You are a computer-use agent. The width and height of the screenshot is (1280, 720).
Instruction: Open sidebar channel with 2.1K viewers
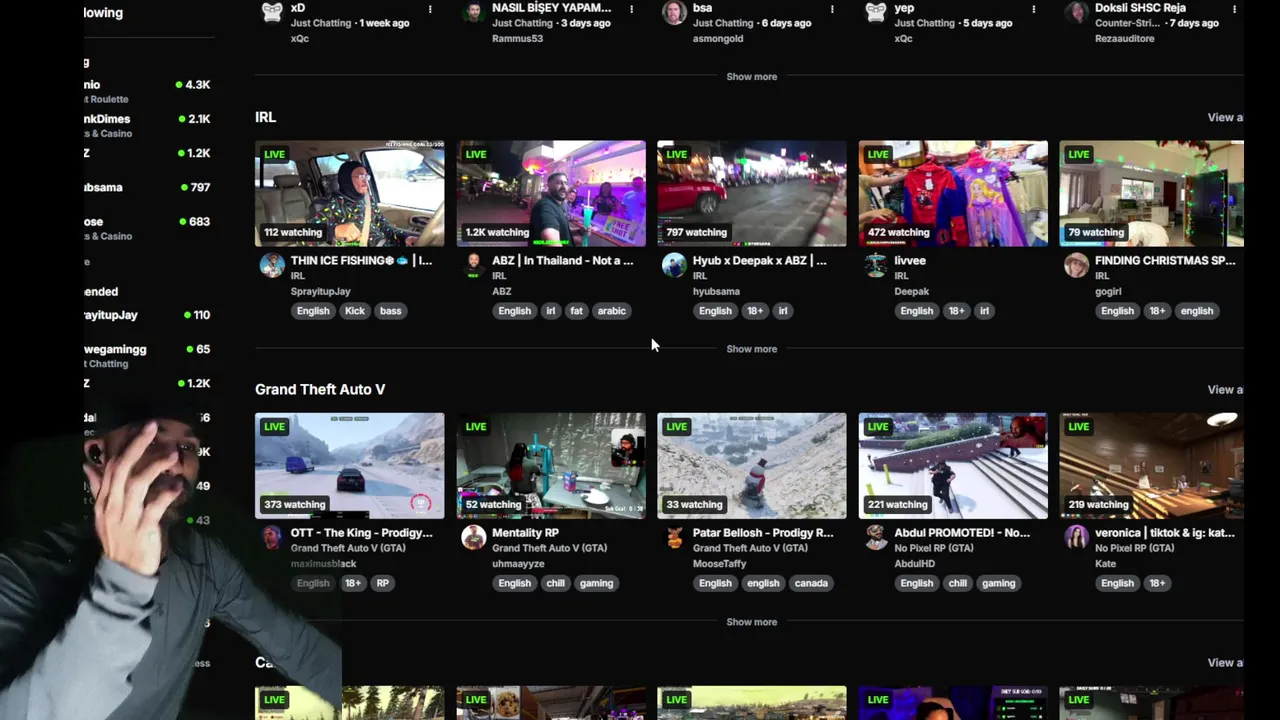pyautogui.click(x=150, y=125)
